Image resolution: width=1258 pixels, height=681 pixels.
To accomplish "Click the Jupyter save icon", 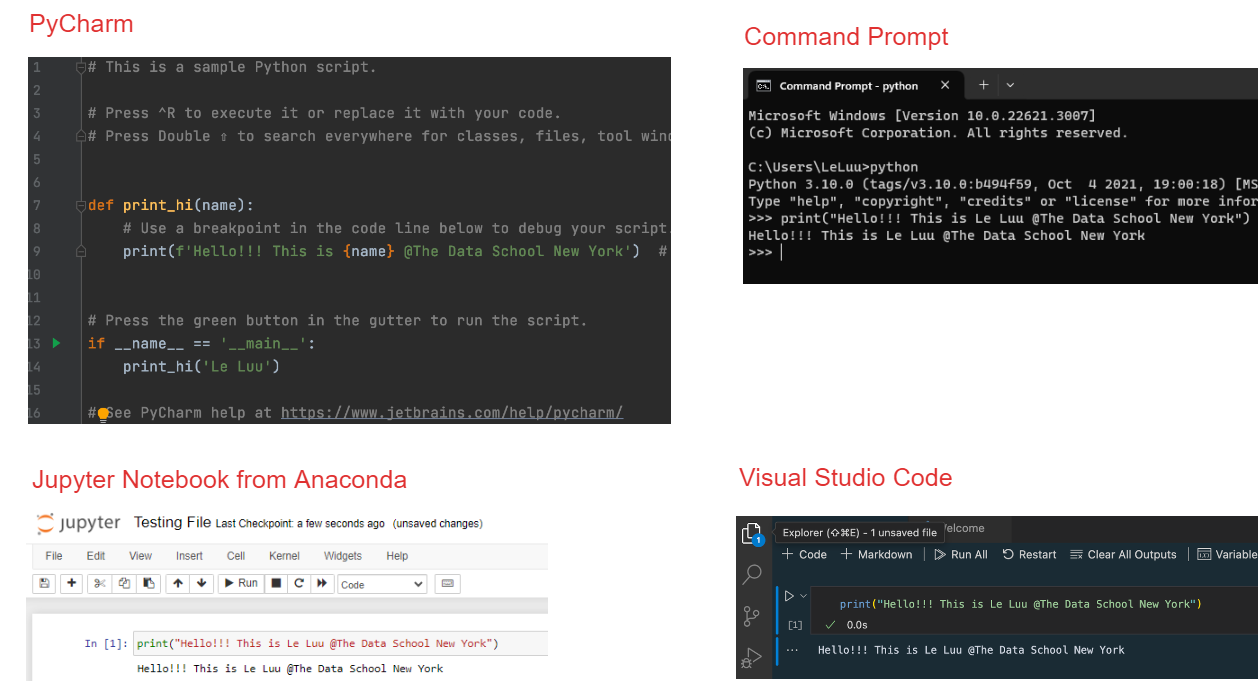I will coord(44,583).
